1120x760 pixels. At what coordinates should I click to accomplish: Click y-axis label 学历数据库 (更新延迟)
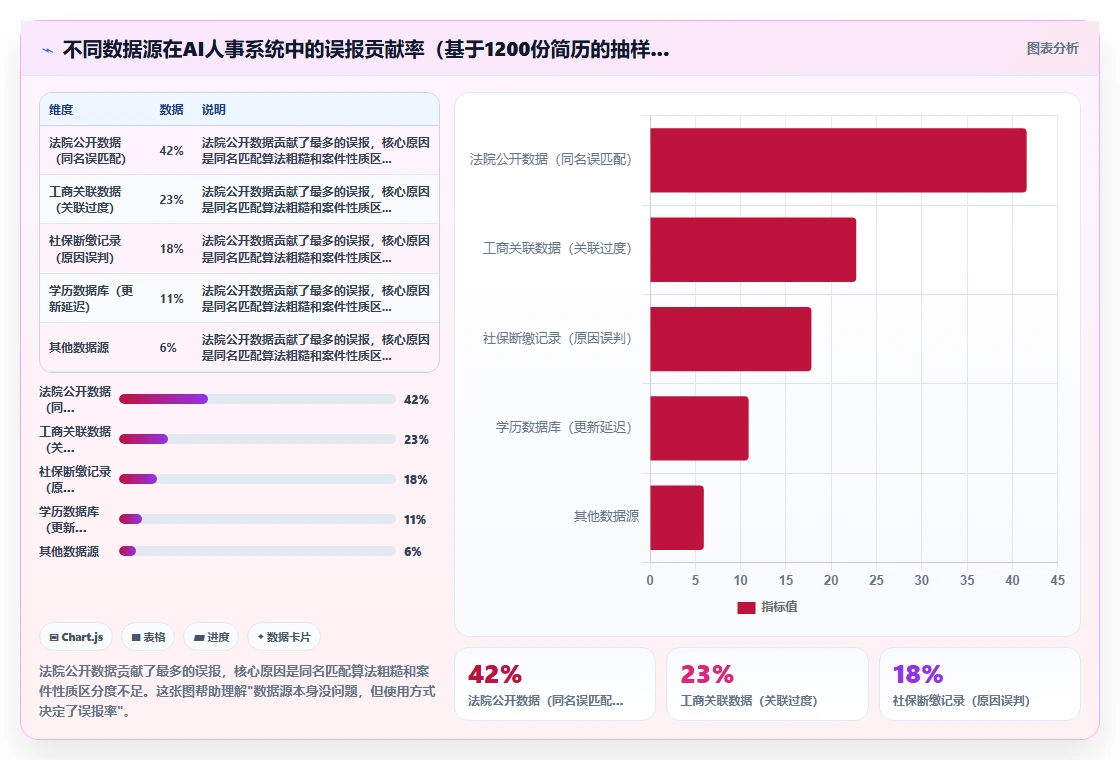pyautogui.click(x=564, y=427)
